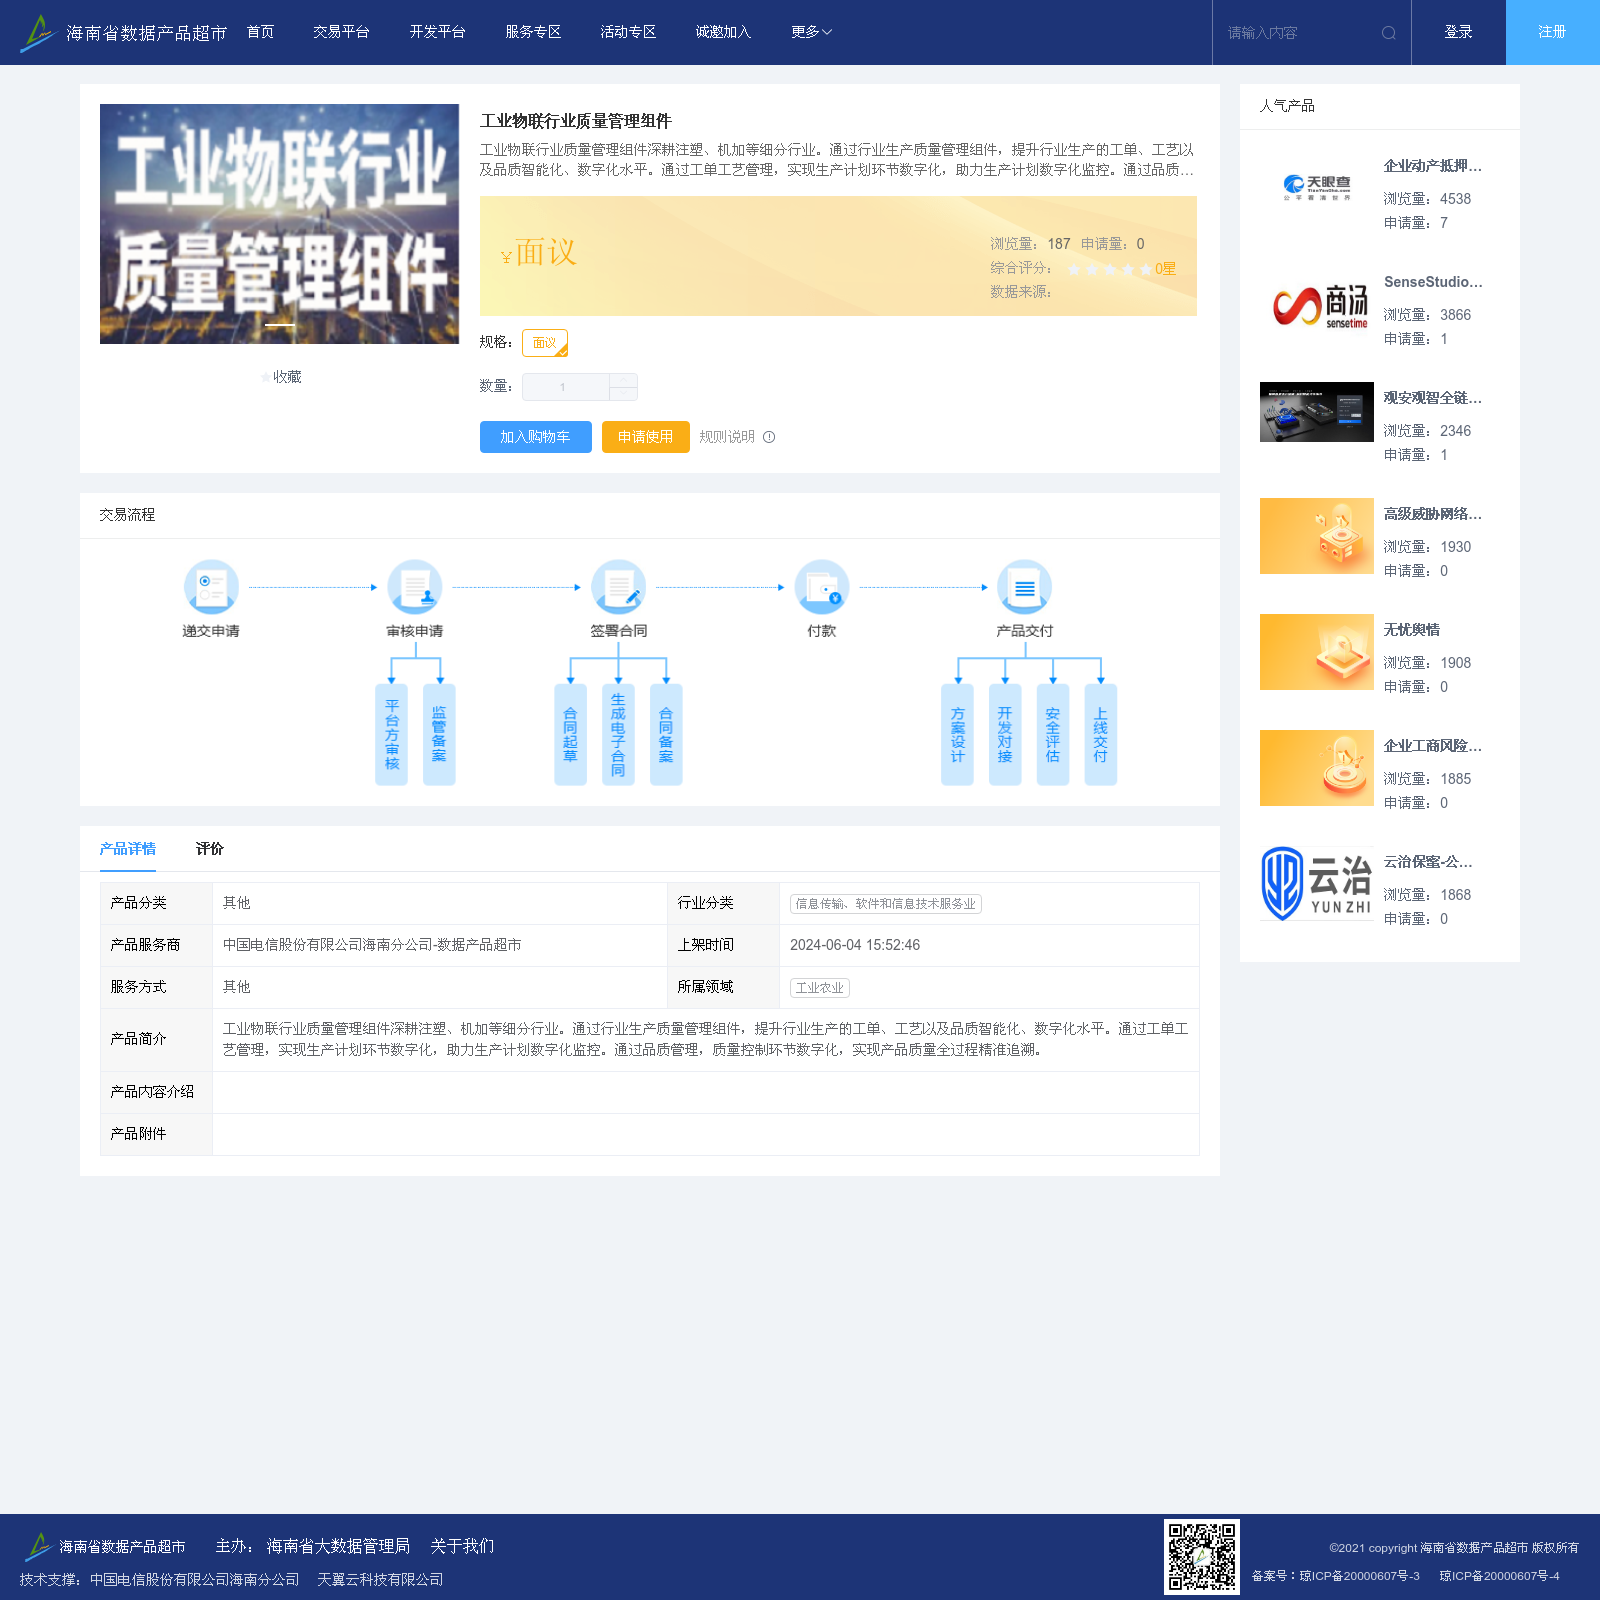Click the 生成电子合同 flow box
Viewport: 1600px width, 1600px height.
(x=618, y=735)
